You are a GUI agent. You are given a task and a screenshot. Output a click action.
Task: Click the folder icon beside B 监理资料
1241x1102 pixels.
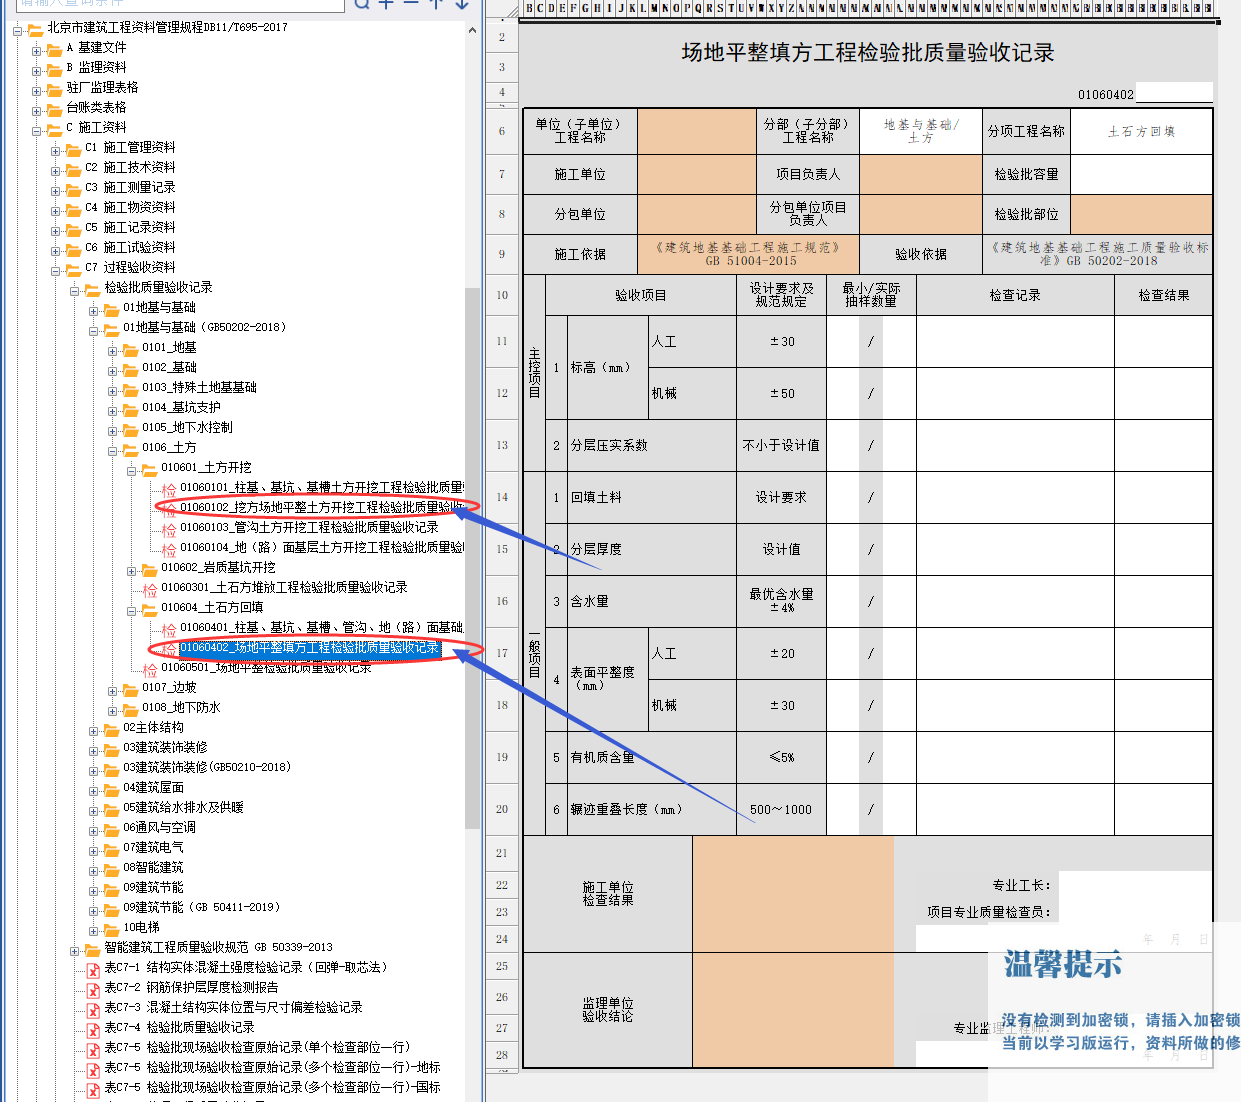coord(54,69)
